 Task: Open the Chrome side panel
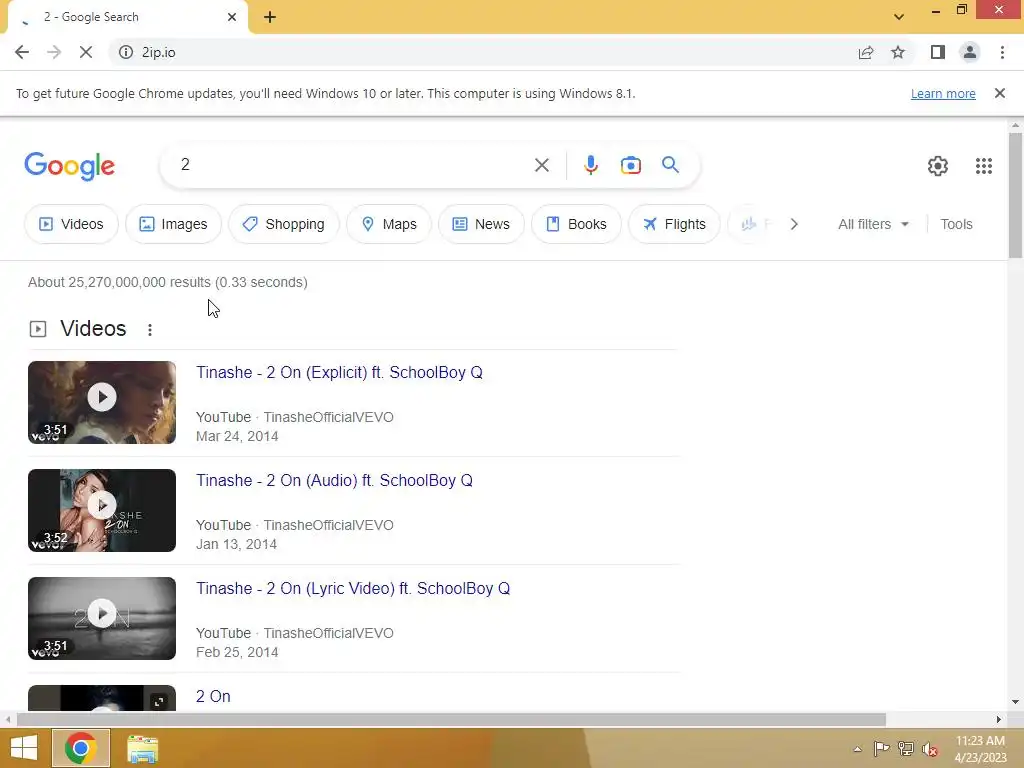(938, 52)
